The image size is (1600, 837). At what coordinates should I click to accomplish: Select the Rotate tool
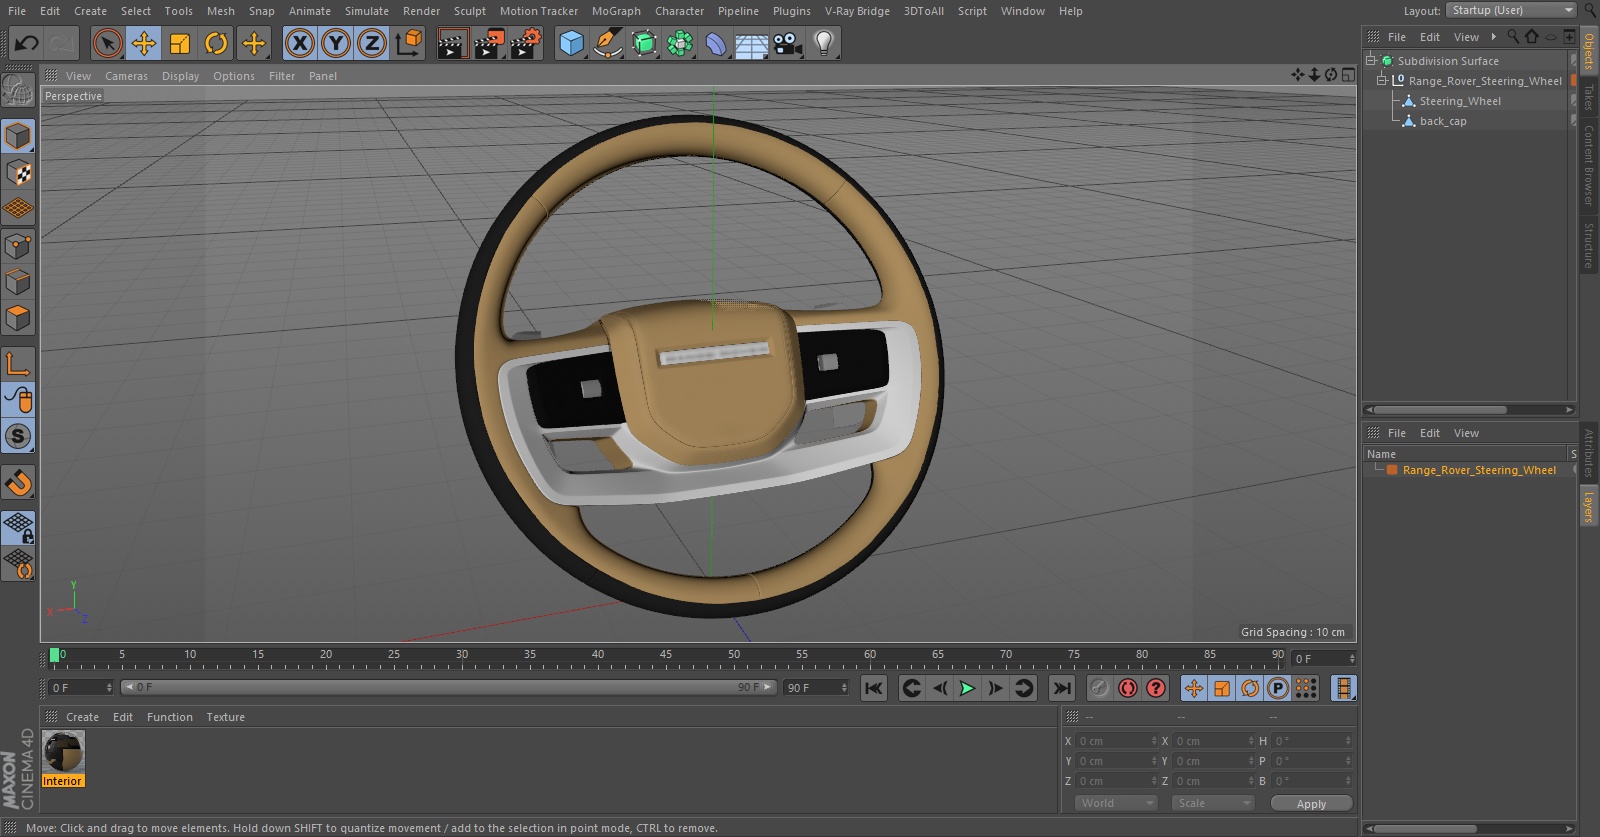(x=216, y=43)
